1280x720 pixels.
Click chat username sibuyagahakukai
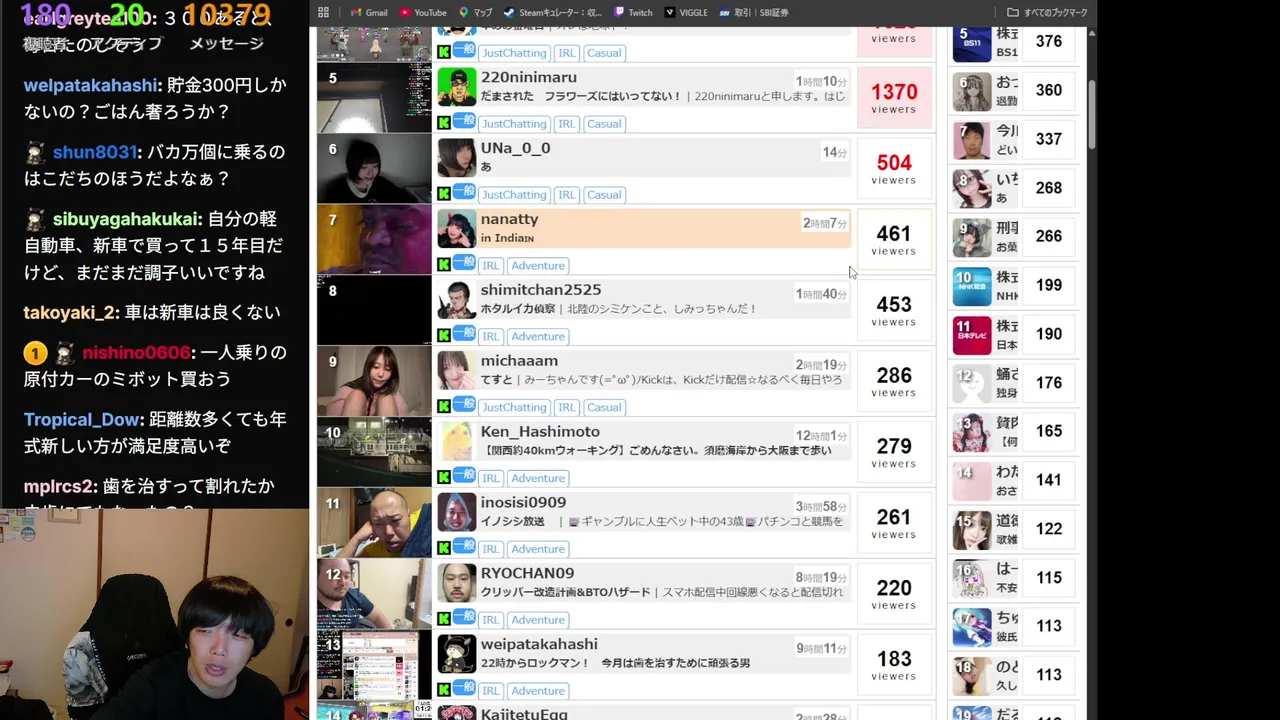point(127,219)
